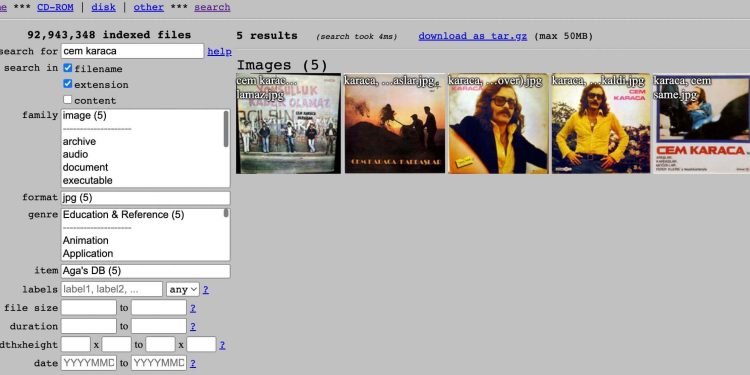Focus the minimum width field
Image resolution: width=750 pixels, height=375 pixels.
click(76, 344)
